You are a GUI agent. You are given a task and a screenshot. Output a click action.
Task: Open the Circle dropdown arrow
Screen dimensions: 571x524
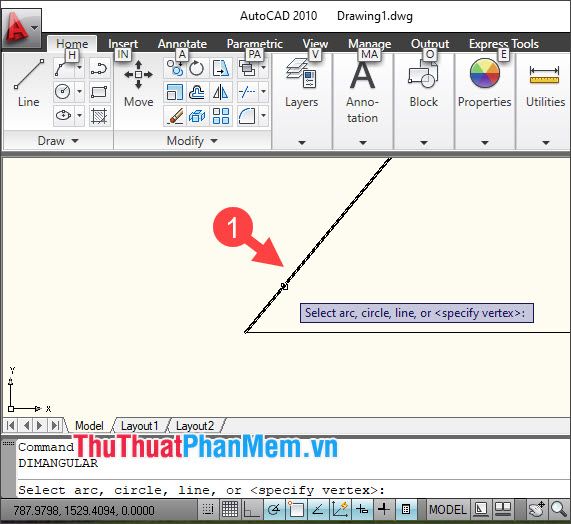tap(79, 91)
